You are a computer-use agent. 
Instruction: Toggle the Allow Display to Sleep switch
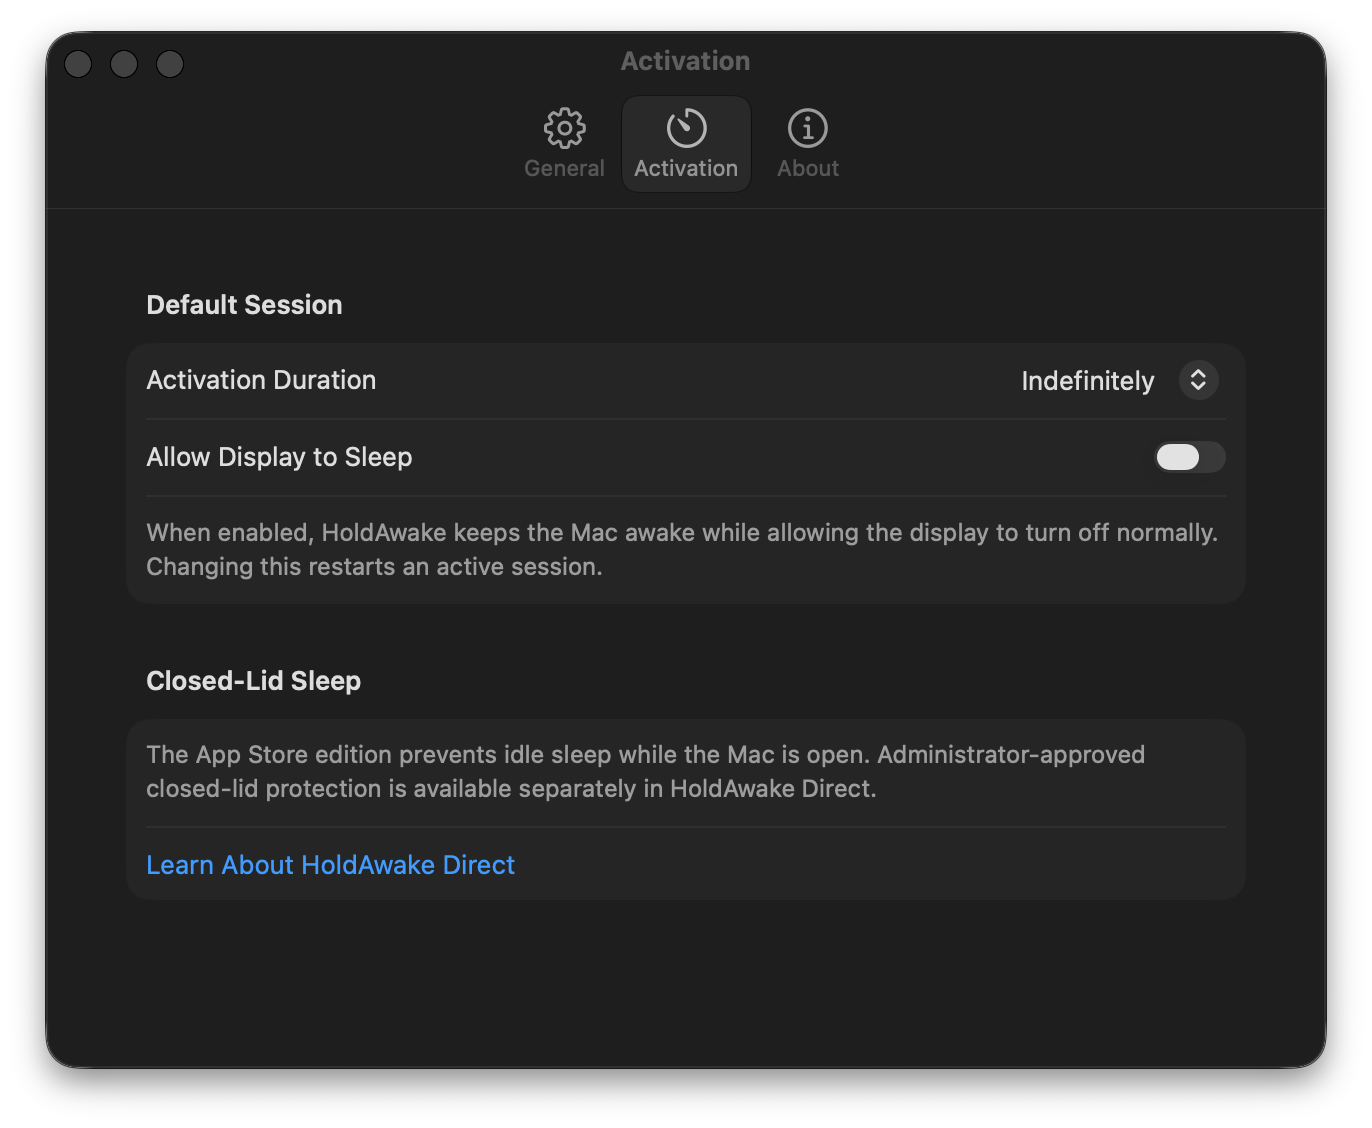pyautogui.click(x=1189, y=457)
